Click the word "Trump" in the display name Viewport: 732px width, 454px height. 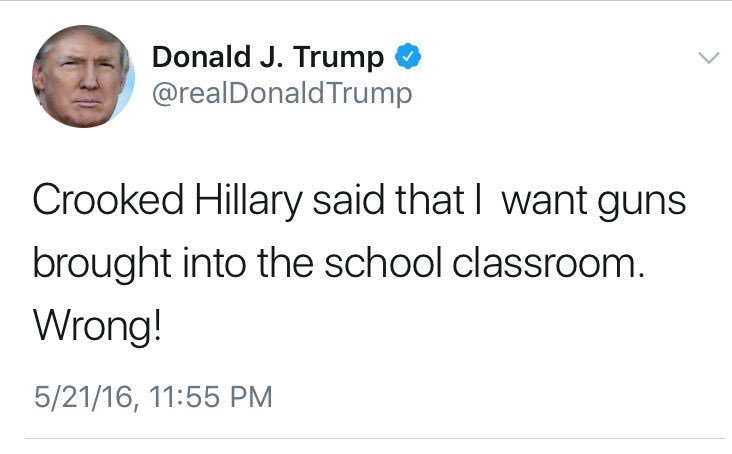click(338, 59)
